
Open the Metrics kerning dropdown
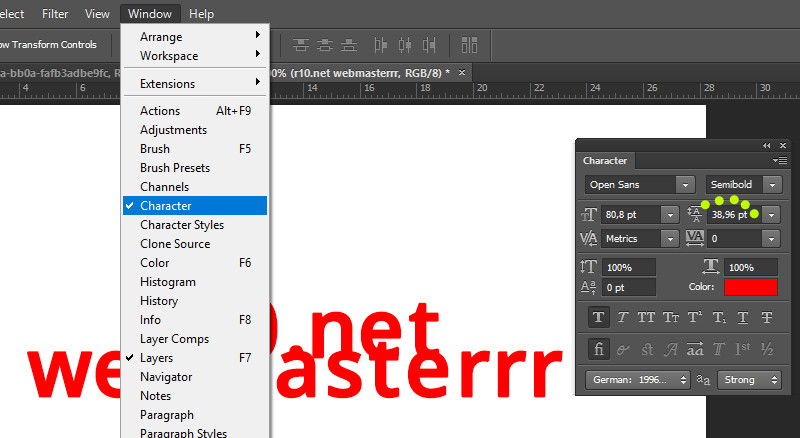pyautogui.click(x=670, y=238)
